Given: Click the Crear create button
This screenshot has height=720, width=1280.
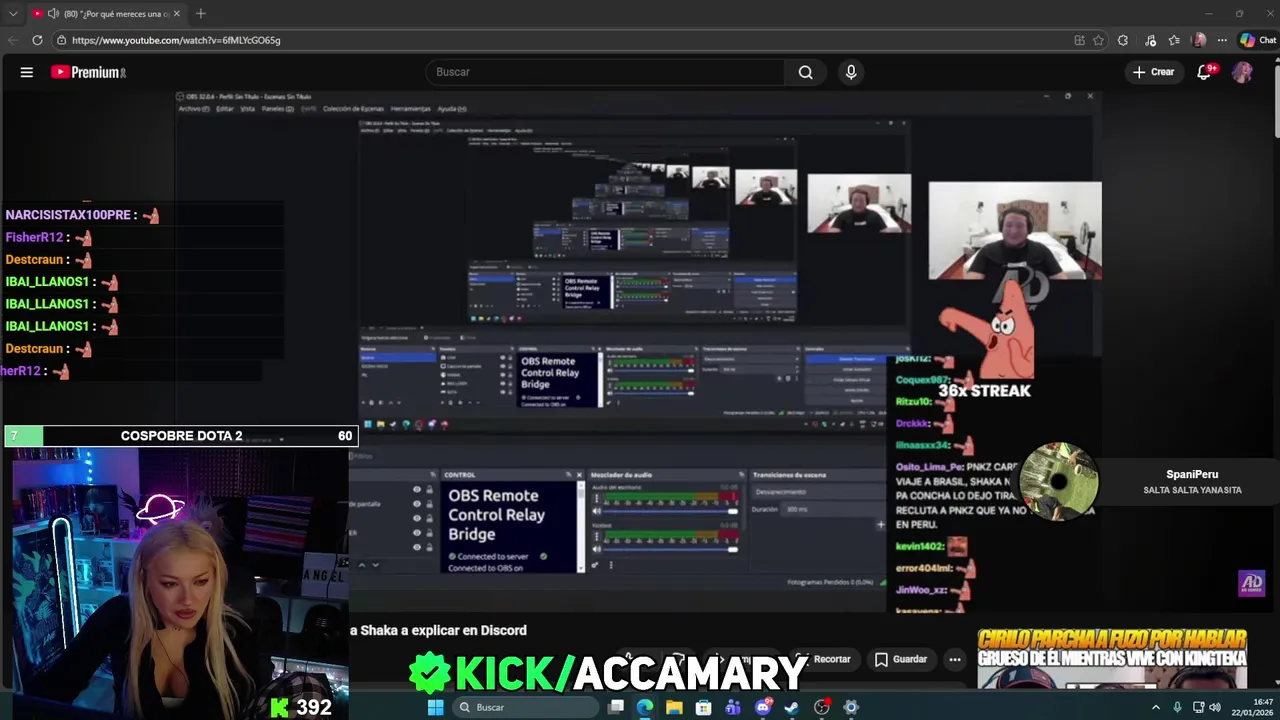Looking at the screenshot, I should [x=1154, y=72].
